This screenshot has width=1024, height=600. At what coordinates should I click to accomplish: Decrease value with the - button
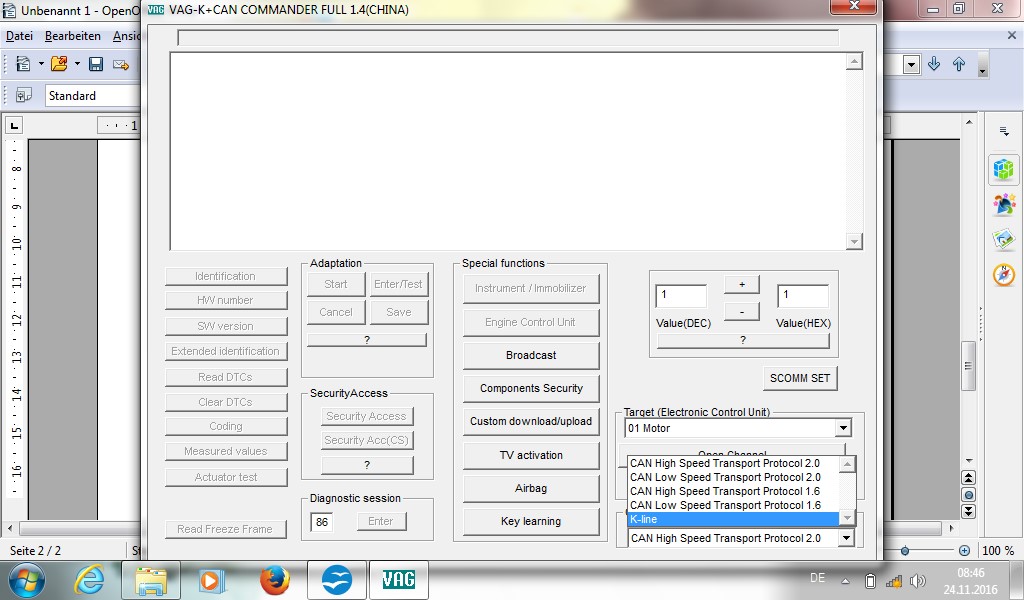coord(742,311)
